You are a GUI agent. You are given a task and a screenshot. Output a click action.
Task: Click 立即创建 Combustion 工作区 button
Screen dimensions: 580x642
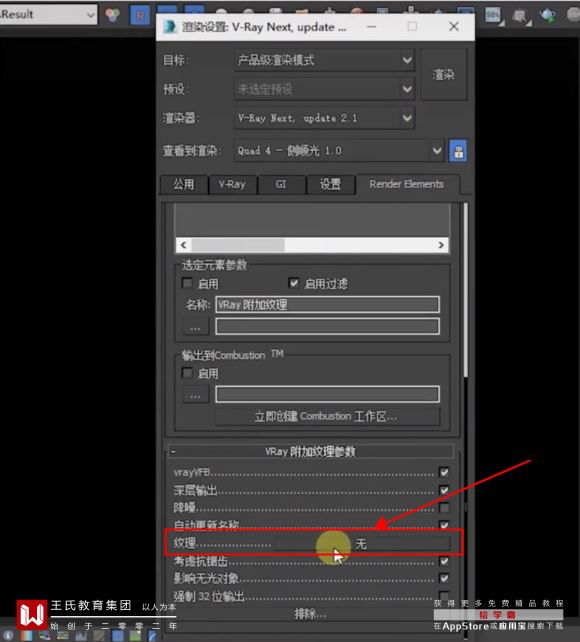(327, 417)
